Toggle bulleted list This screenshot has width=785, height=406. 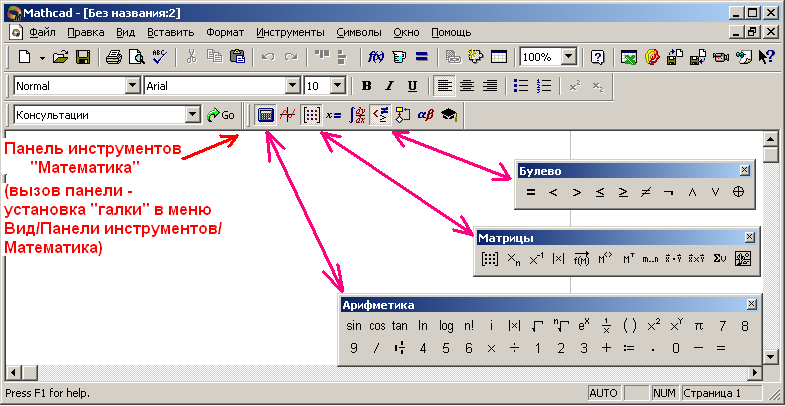[x=521, y=86]
